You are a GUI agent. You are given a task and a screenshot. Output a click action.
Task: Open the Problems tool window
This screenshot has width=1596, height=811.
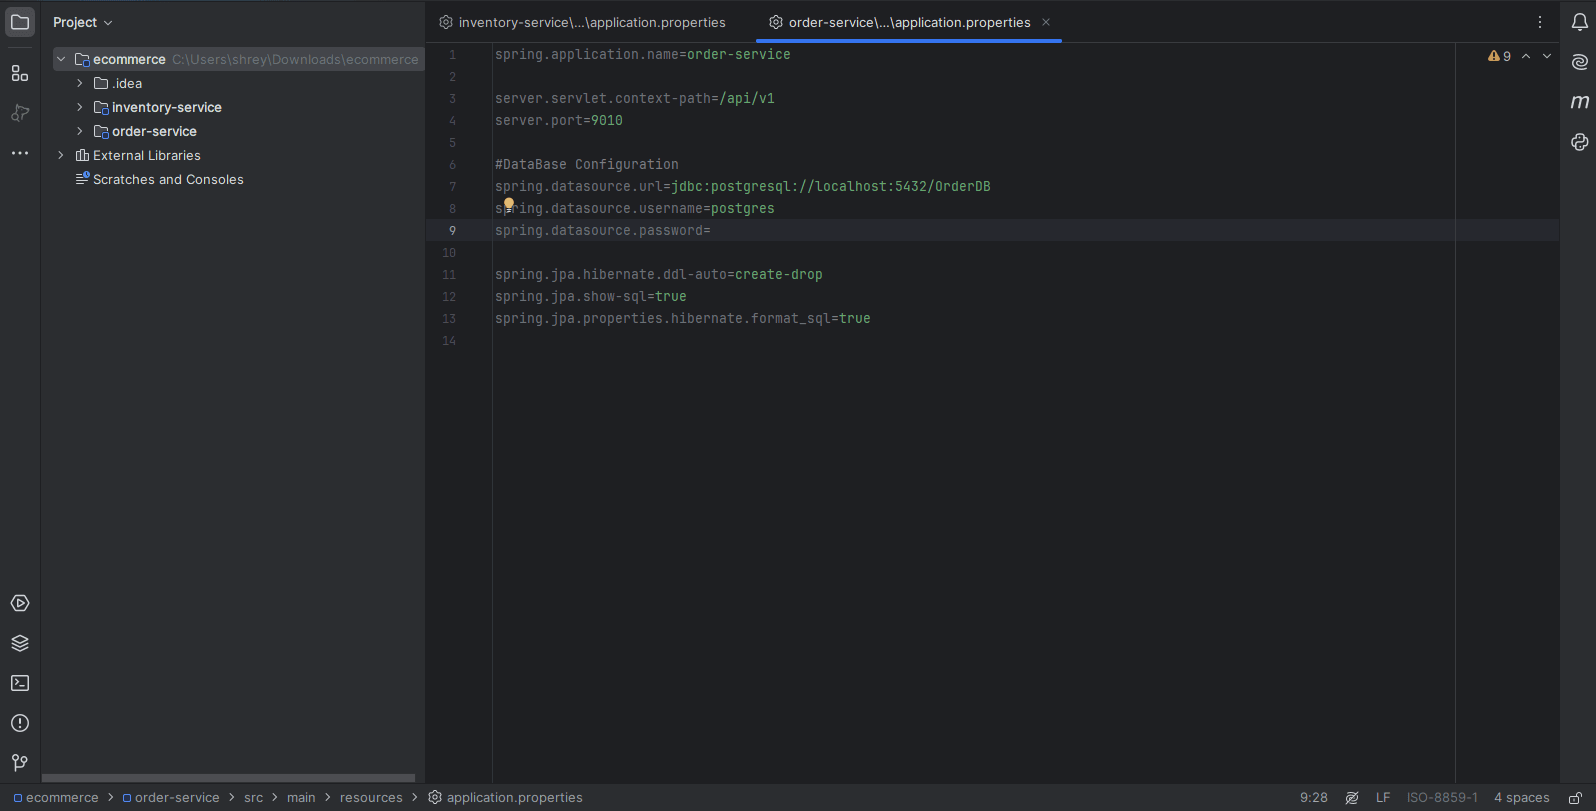coord(20,723)
